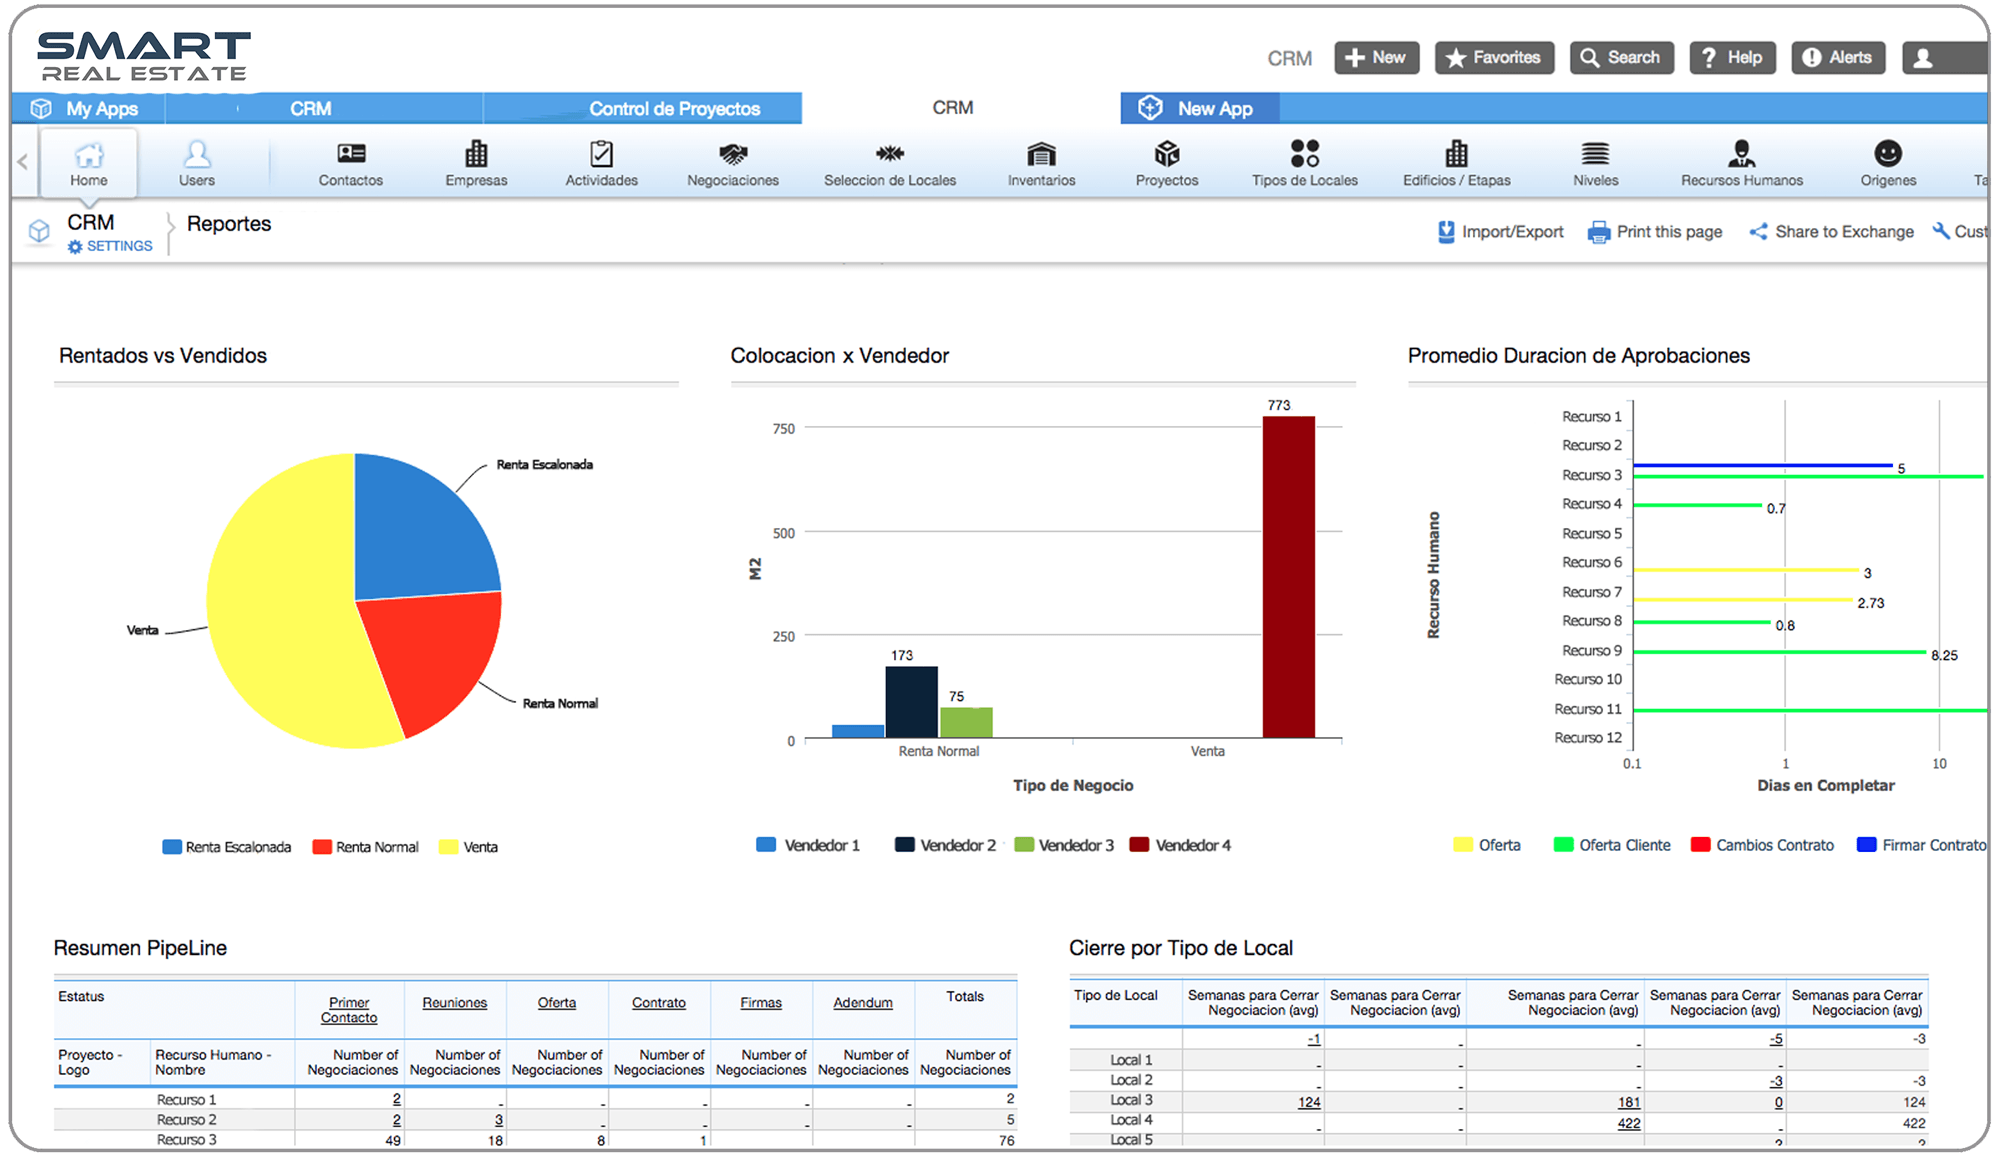The height and width of the screenshot is (1158, 2000).
Task: Open Edificios / Etapas module
Action: [x=1456, y=163]
